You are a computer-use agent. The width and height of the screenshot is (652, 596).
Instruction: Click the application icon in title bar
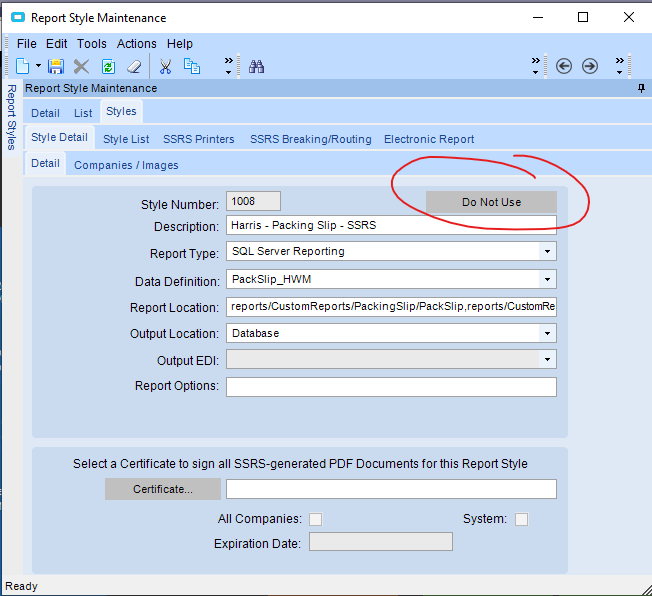pos(17,17)
